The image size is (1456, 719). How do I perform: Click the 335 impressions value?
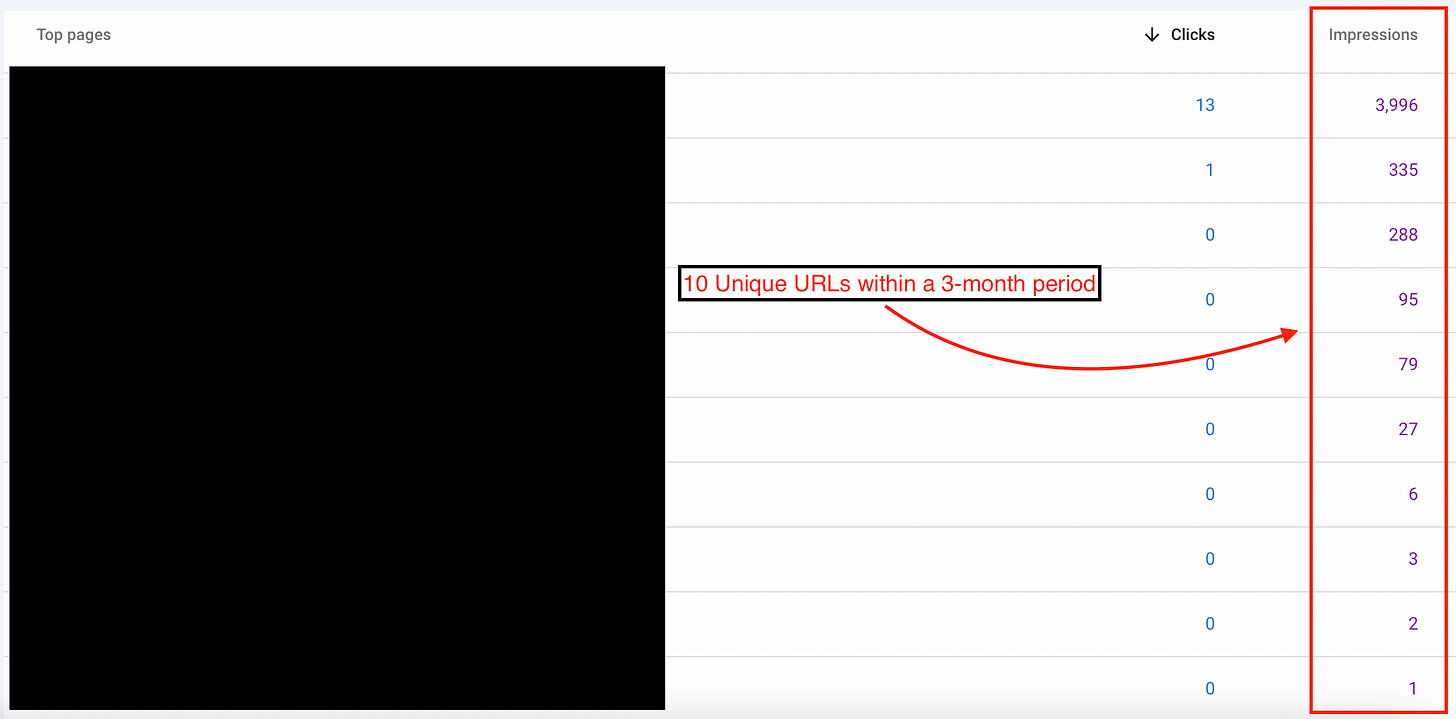(1403, 170)
